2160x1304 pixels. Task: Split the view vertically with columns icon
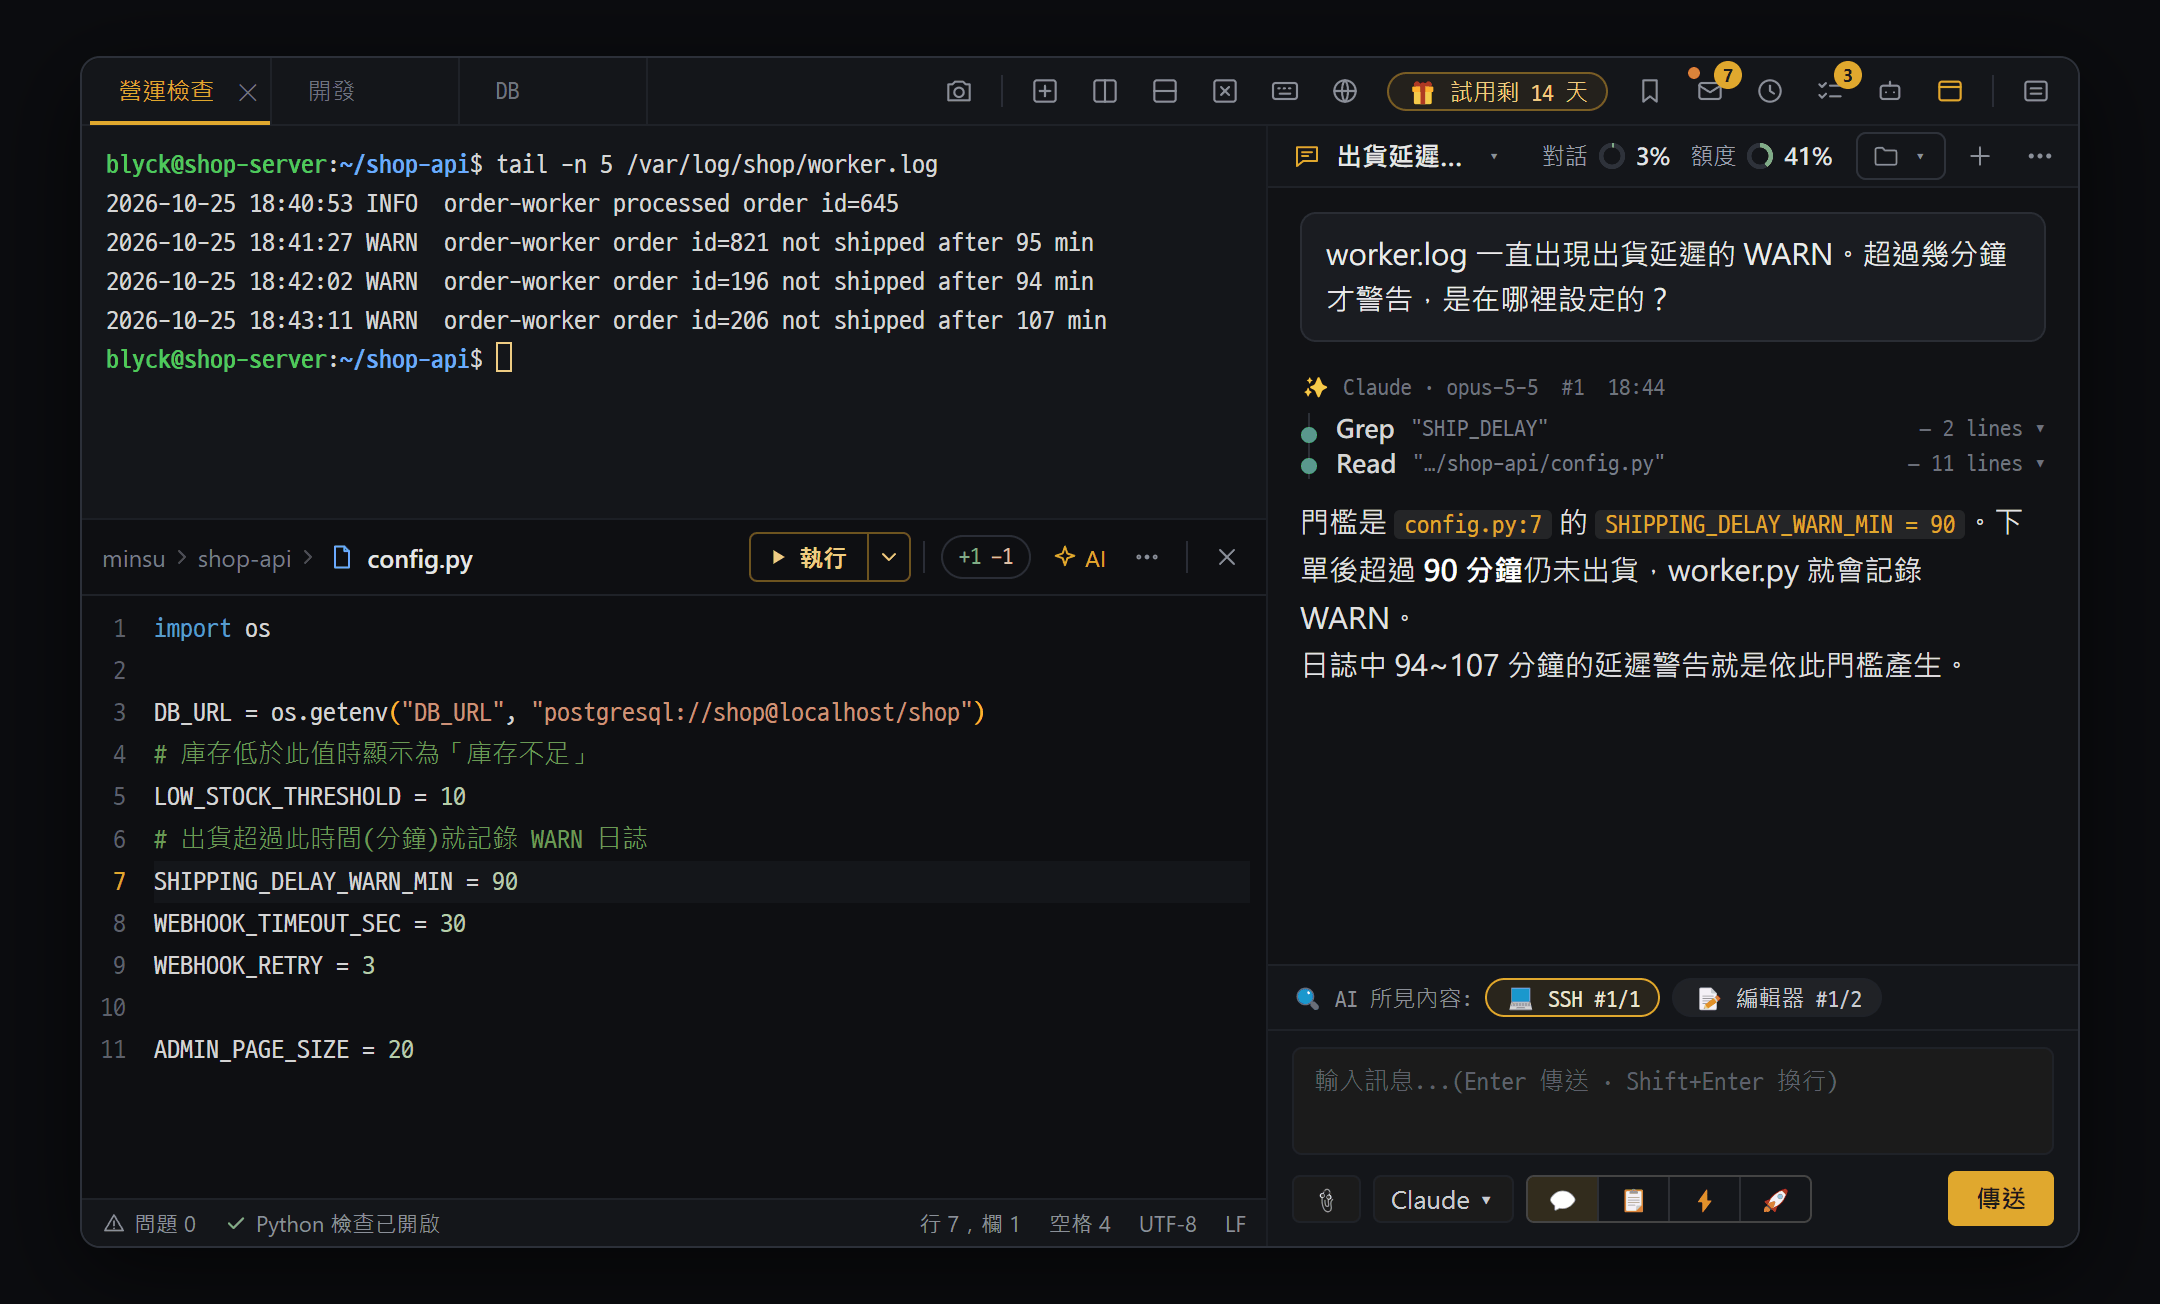tap(1104, 92)
